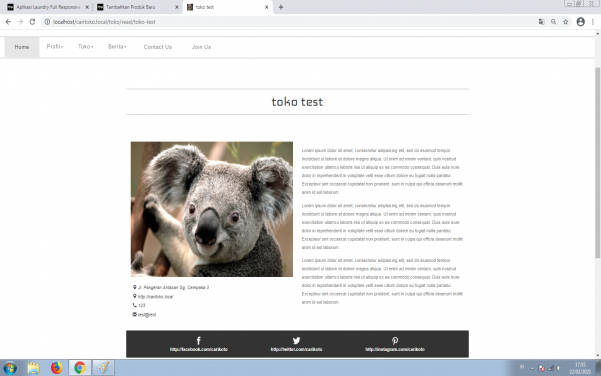Click the phone number 123
The height and width of the screenshot is (376, 601).
(141, 305)
